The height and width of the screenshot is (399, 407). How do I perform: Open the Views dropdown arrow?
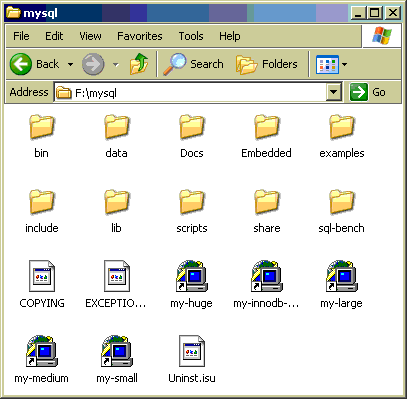click(x=345, y=64)
